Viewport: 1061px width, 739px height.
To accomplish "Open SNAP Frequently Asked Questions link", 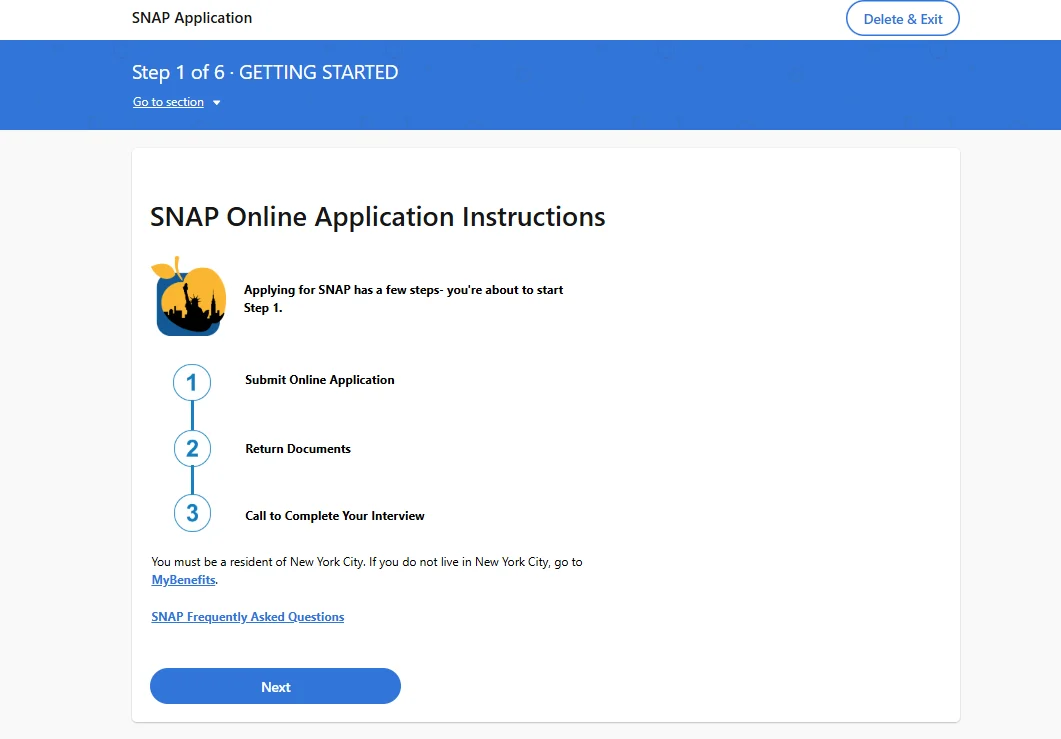I will [x=248, y=617].
